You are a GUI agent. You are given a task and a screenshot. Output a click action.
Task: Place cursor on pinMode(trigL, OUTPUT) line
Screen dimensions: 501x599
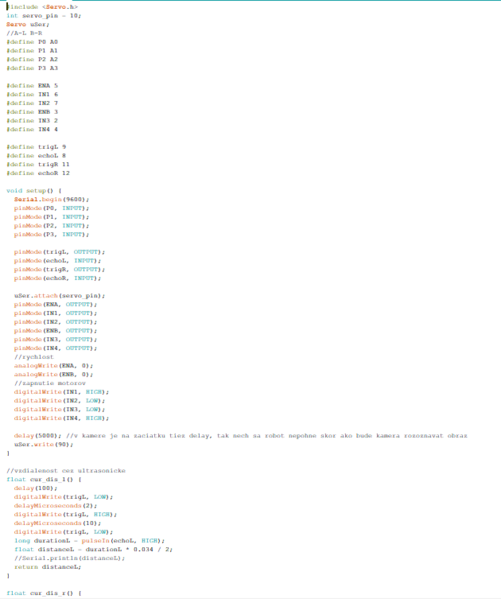[x=59, y=252]
